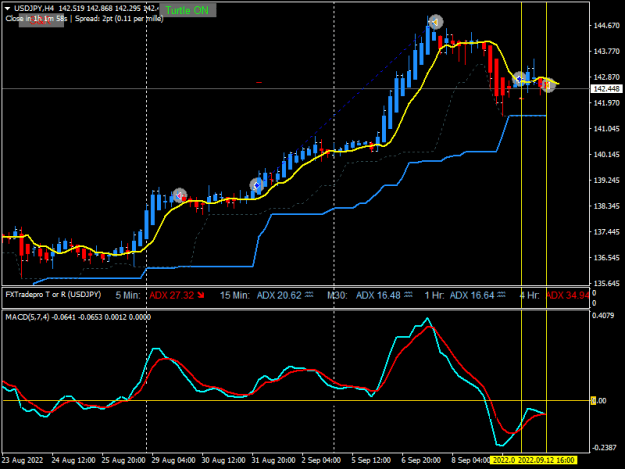The width and height of the screenshot is (625, 469).
Task: Click the current price label 142.448
Action: (606, 89)
